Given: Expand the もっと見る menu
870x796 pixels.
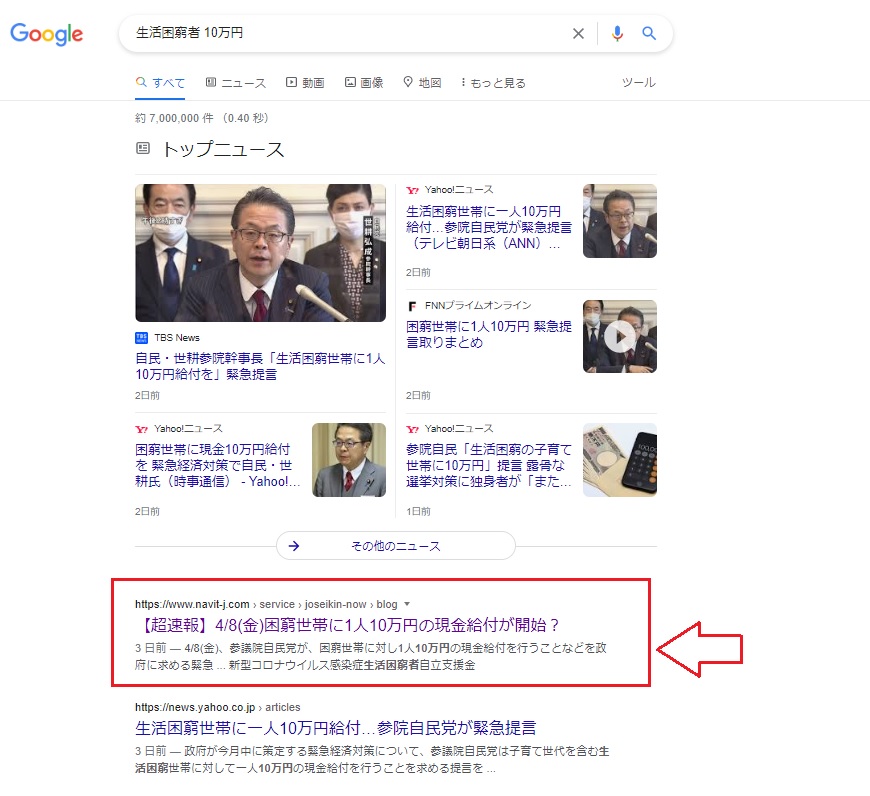Looking at the screenshot, I should pos(493,83).
